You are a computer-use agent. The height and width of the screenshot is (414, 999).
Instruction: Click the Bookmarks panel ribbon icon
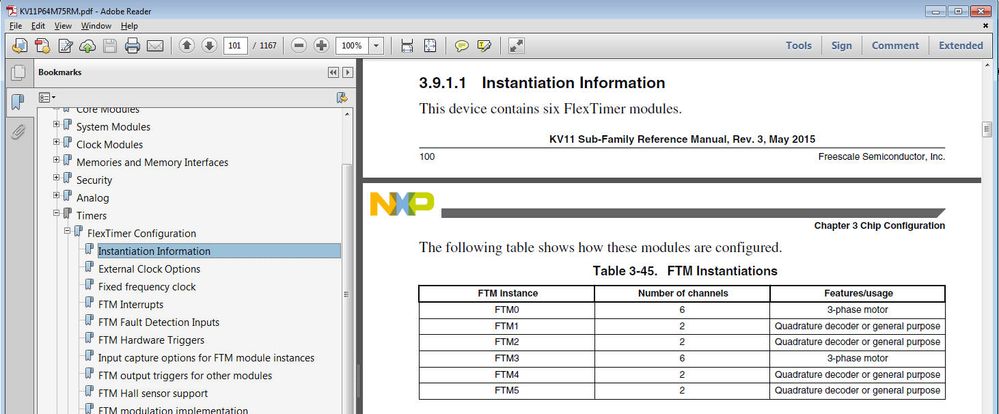point(18,102)
